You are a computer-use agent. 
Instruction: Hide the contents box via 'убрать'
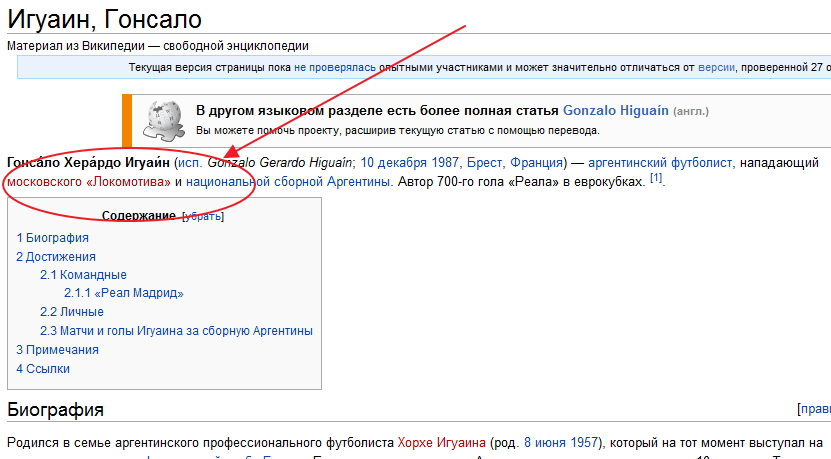(202, 216)
